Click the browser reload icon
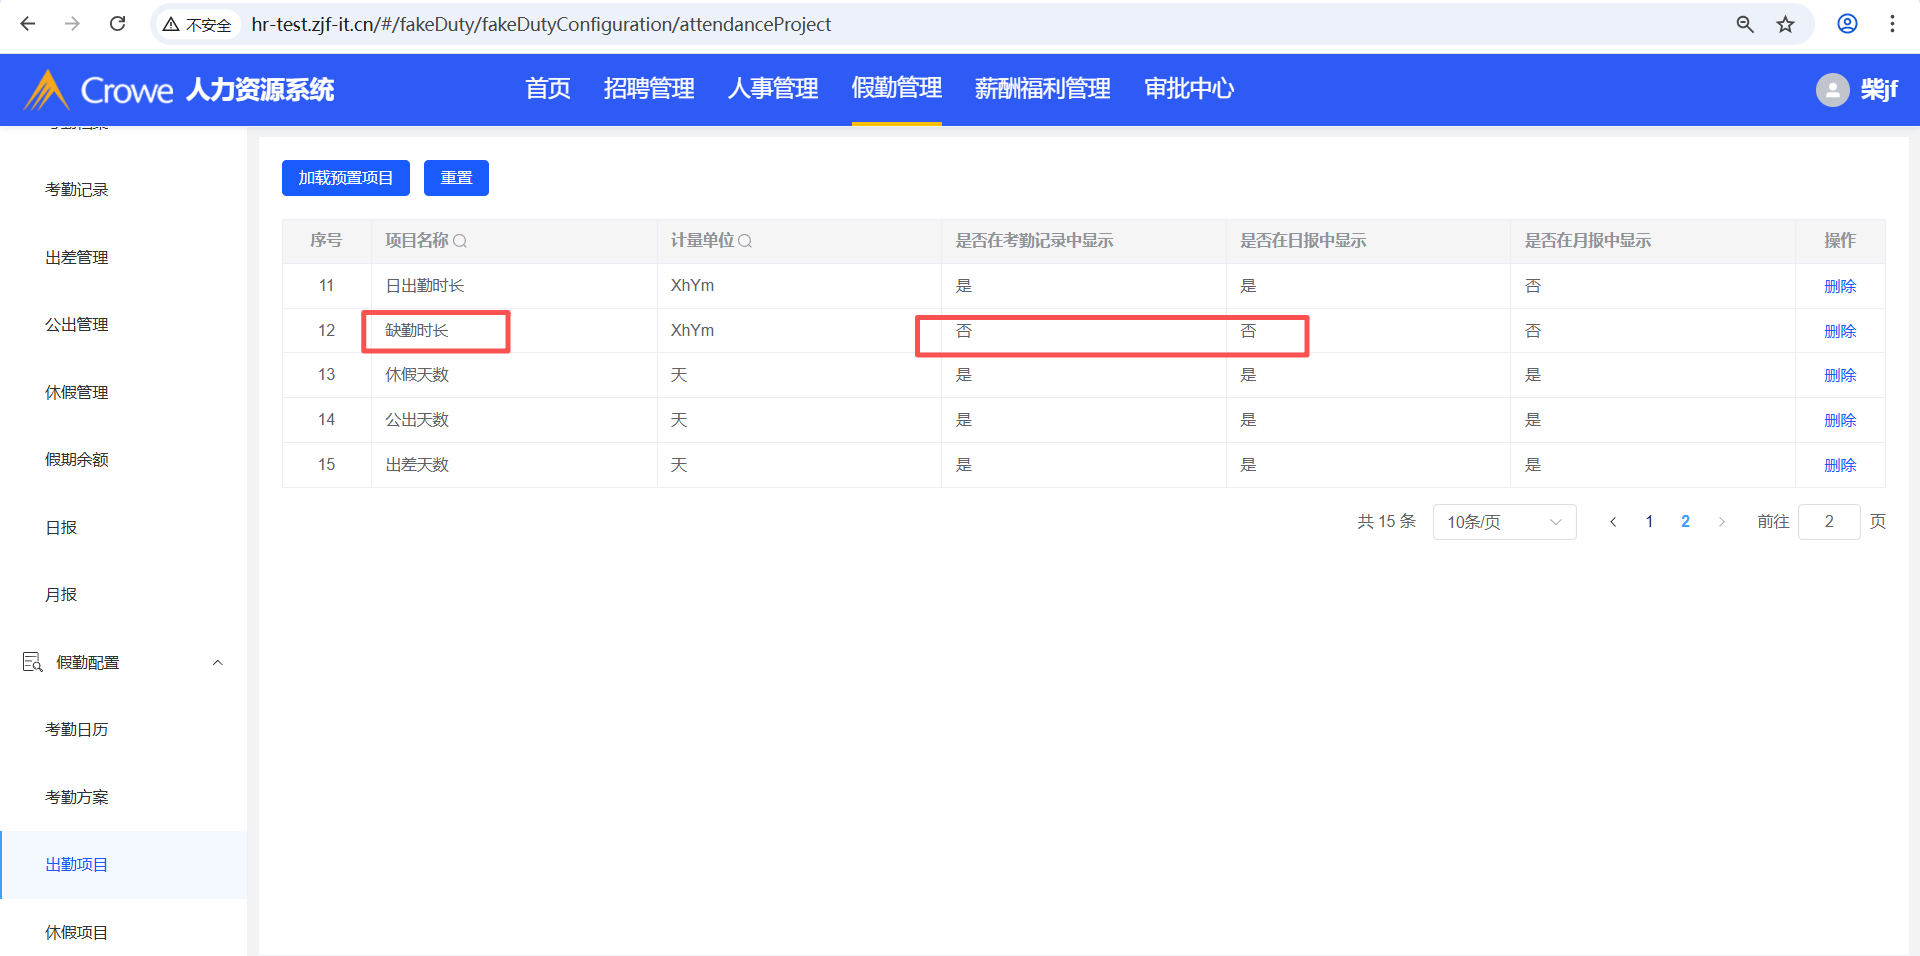 tap(117, 24)
